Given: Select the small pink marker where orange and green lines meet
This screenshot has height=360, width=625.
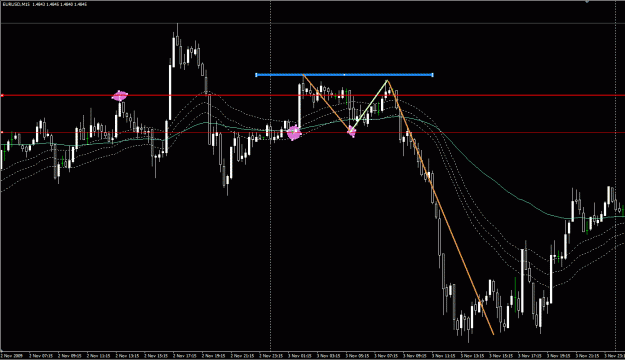Looking at the screenshot, I should click(x=352, y=131).
